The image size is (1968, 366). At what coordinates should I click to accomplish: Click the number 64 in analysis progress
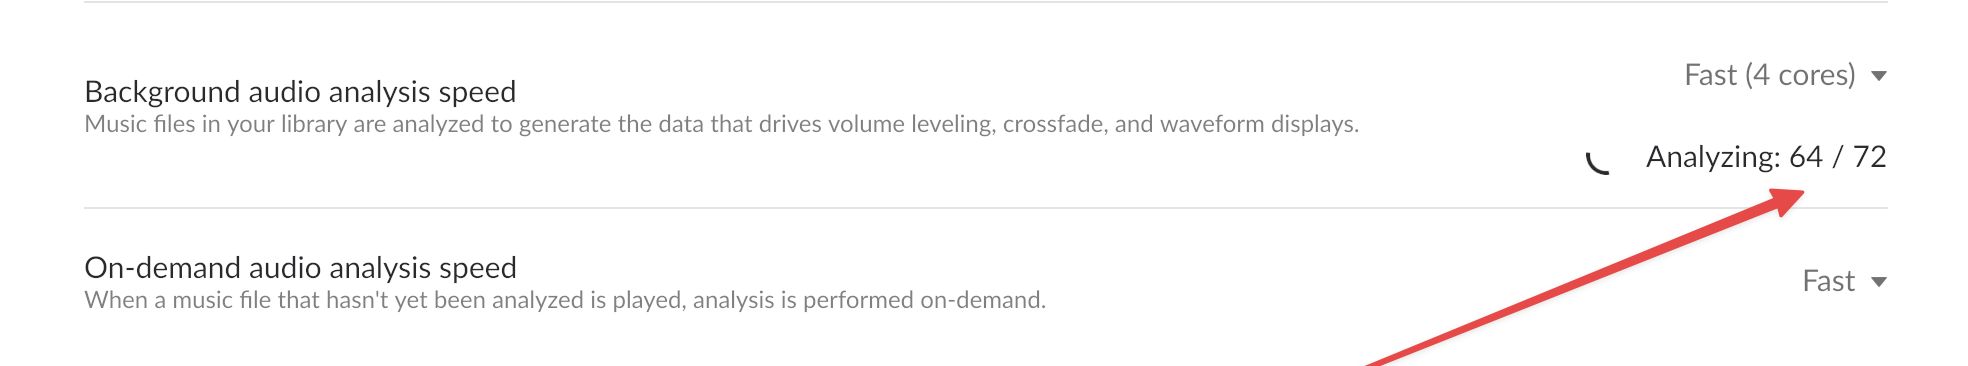tap(1806, 157)
